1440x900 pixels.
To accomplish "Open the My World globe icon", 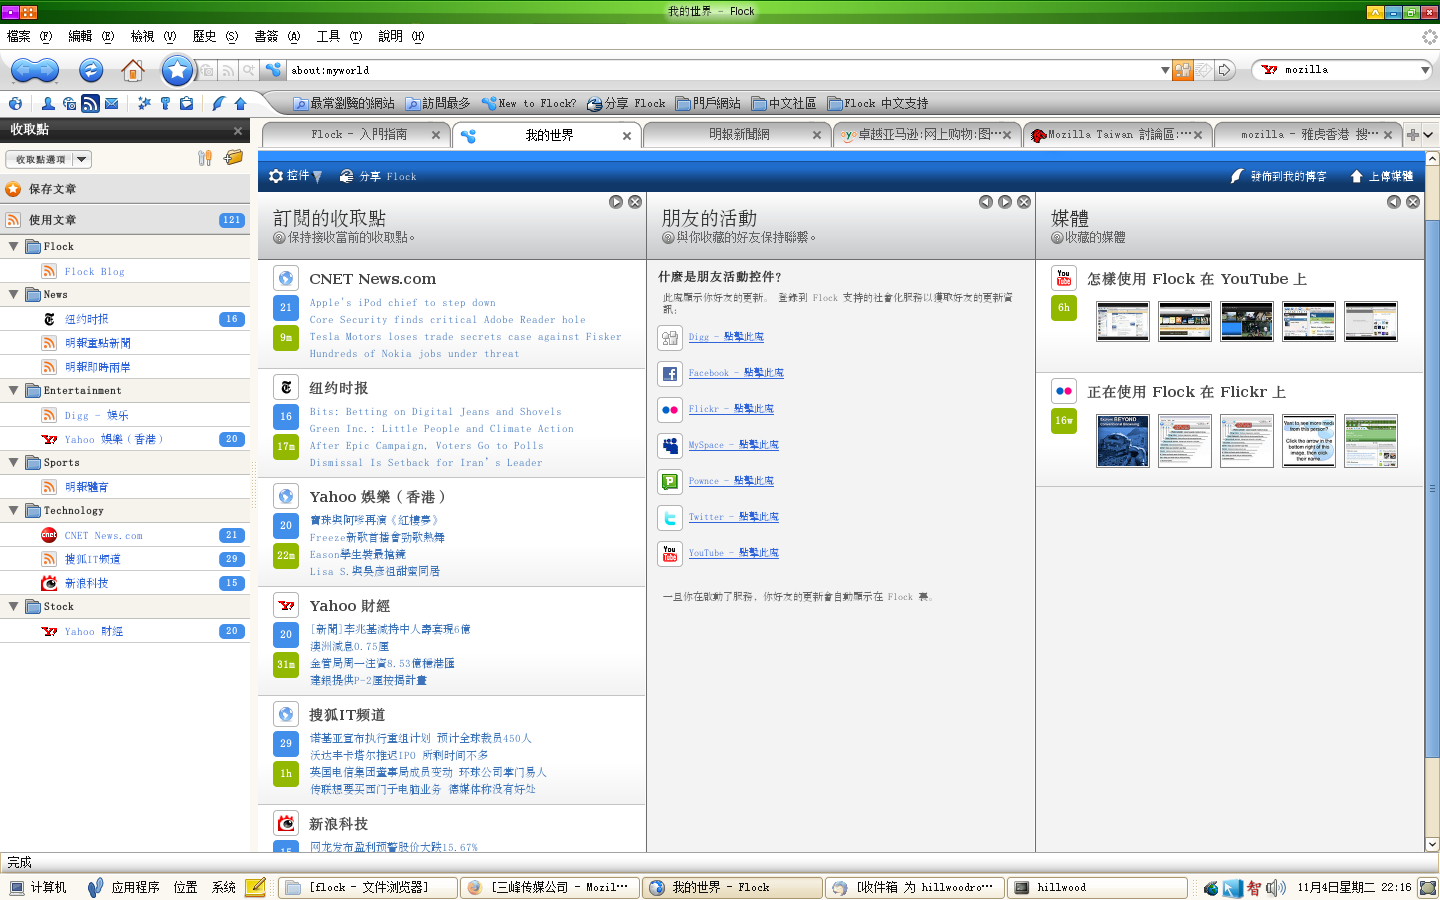I will 15,103.
